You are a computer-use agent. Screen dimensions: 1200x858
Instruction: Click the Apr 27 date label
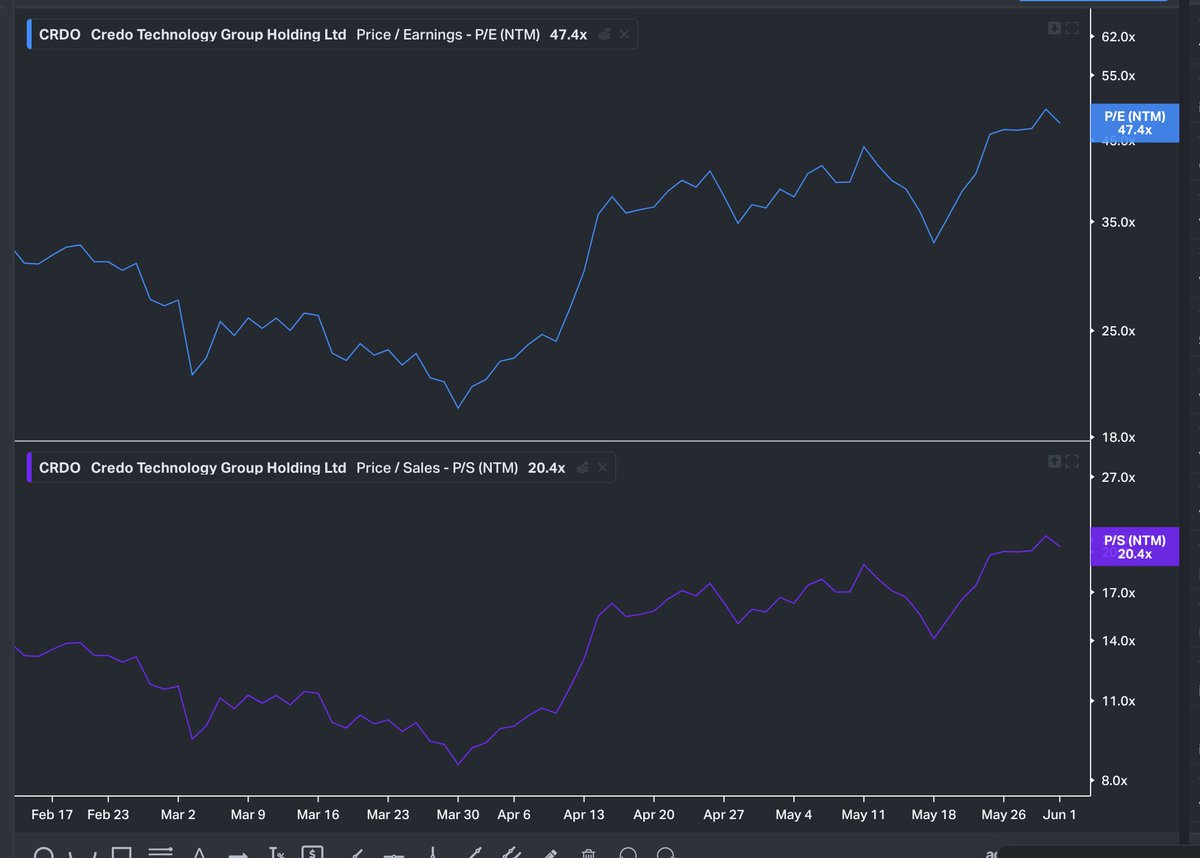tap(724, 815)
